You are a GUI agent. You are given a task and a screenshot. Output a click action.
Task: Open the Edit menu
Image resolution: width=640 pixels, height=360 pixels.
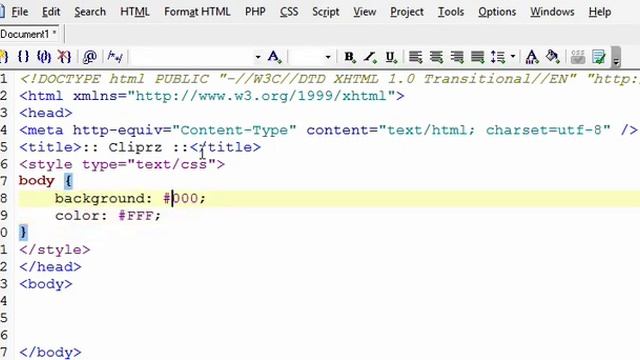51,12
